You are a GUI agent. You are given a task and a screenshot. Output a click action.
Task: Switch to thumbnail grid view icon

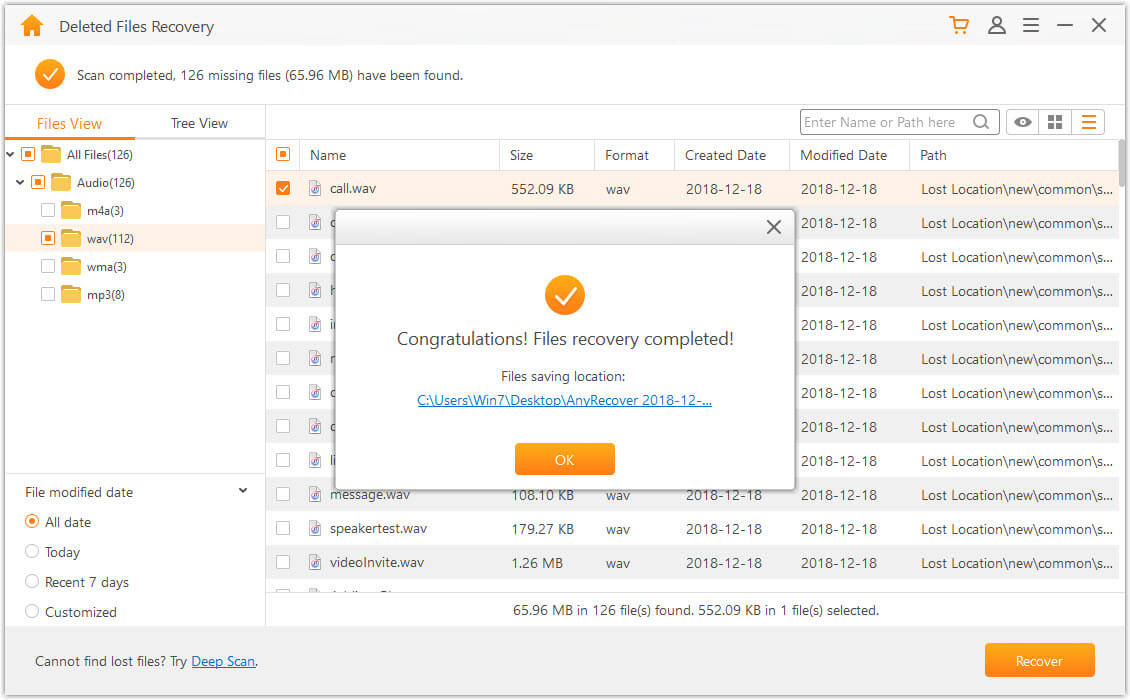click(x=1055, y=121)
